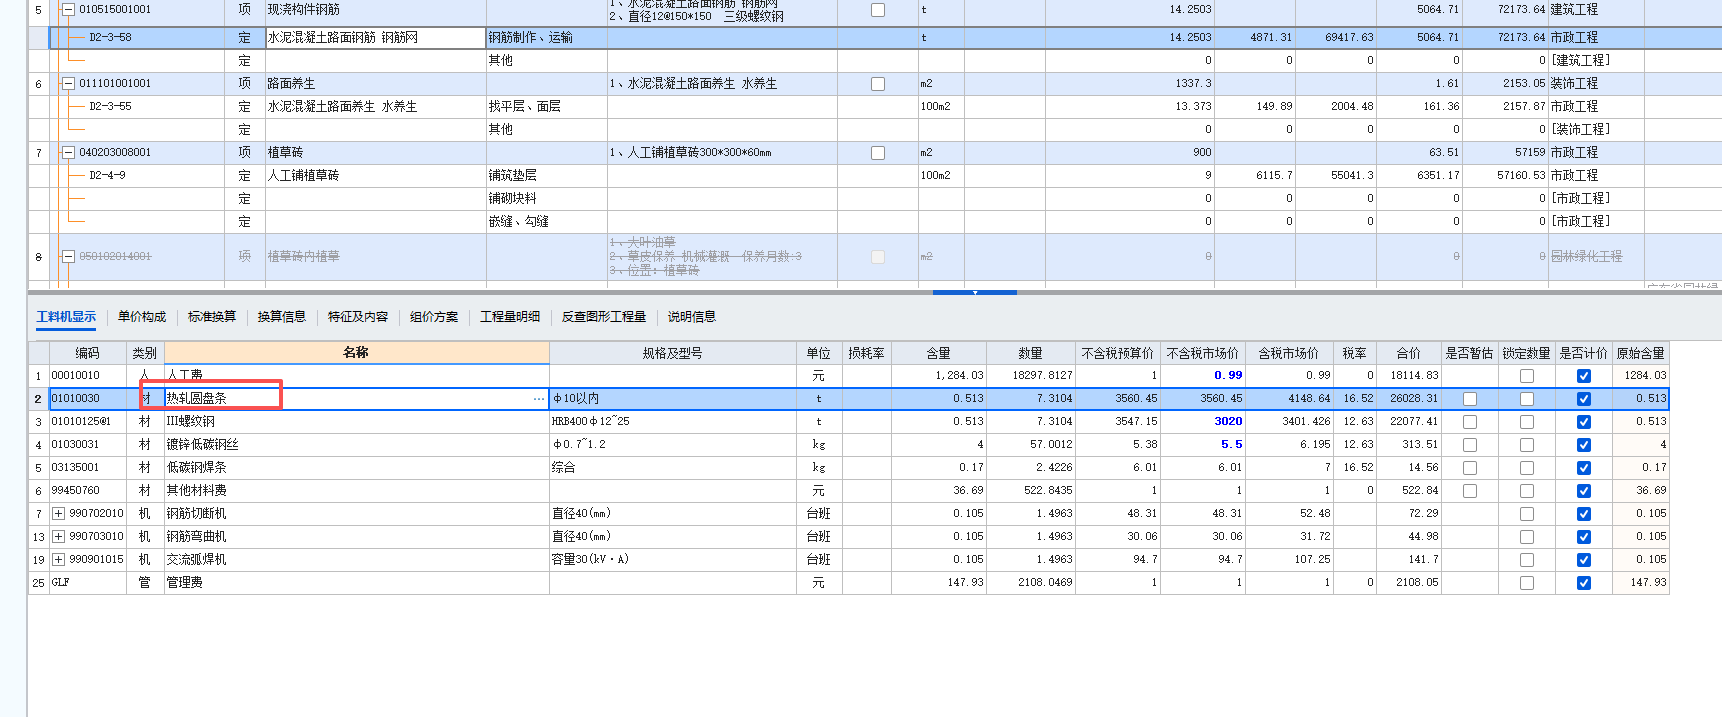Image resolution: width=1722 pixels, height=717 pixels.
Task: Click the pane splitter collapse handle
Action: point(975,292)
